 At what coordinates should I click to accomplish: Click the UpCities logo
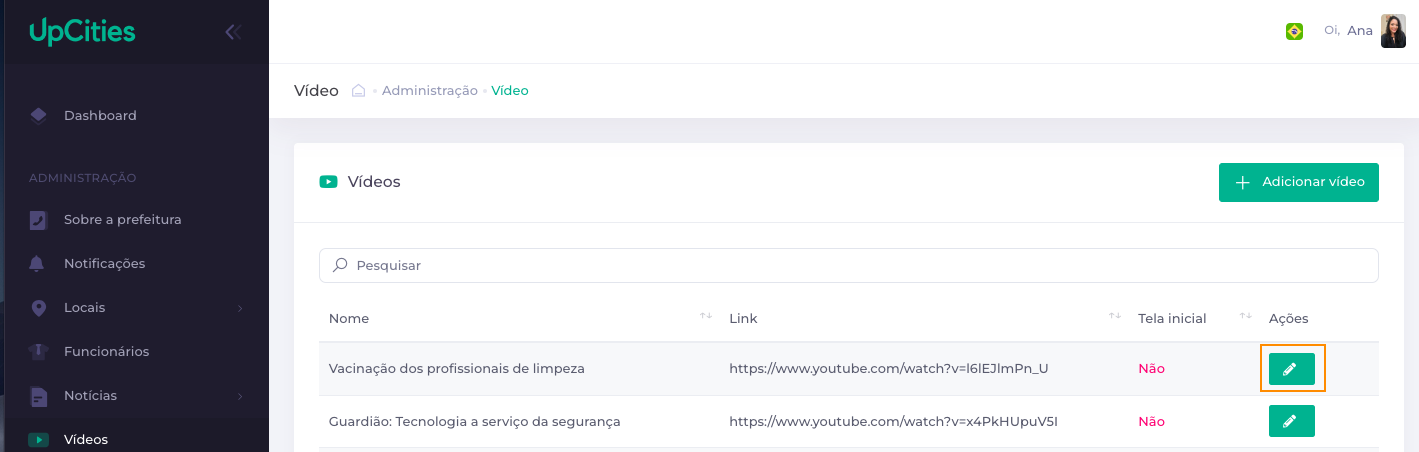[x=82, y=31]
